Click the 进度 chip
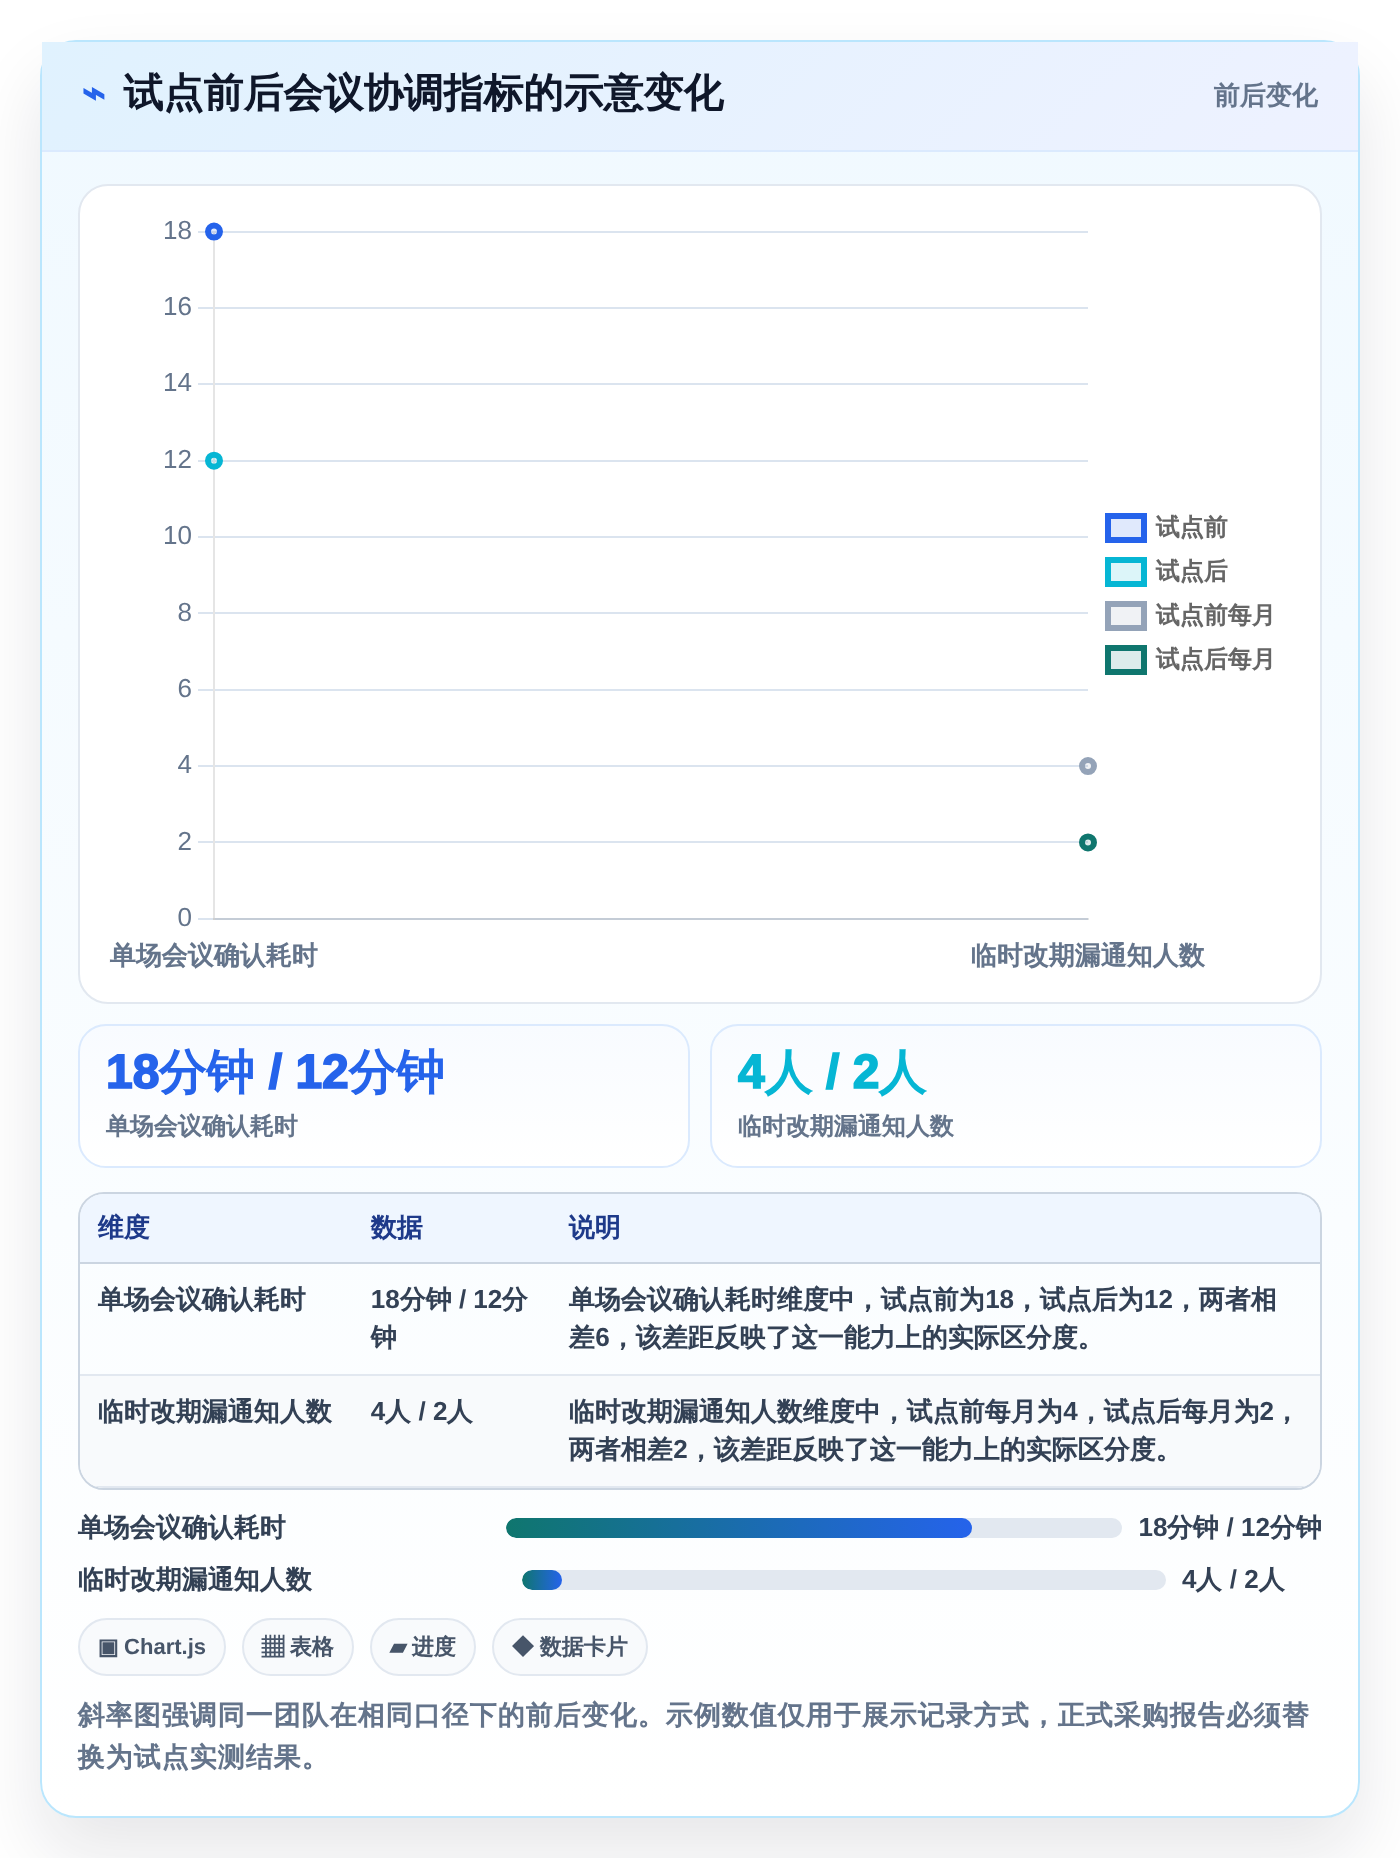 [x=423, y=1647]
